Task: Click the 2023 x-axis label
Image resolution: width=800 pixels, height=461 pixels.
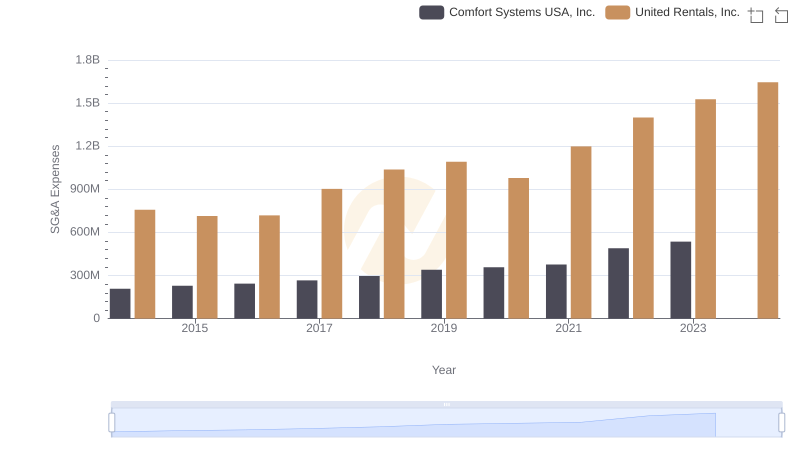Action: (693, 328)
